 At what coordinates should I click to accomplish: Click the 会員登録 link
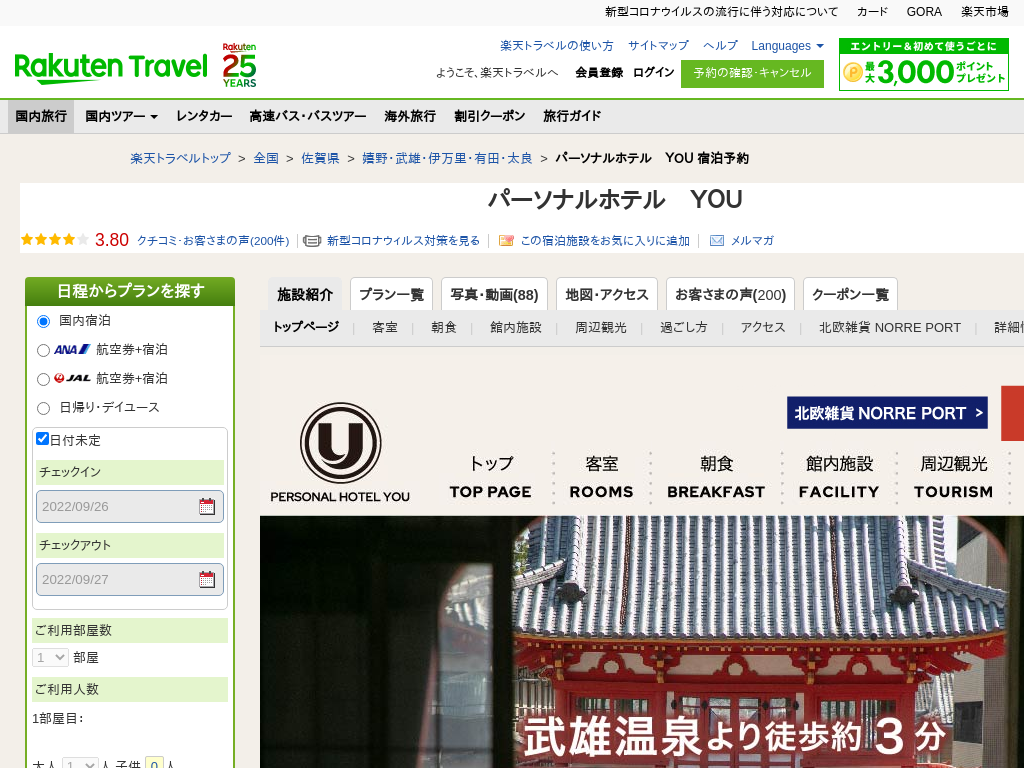[599, 72]
